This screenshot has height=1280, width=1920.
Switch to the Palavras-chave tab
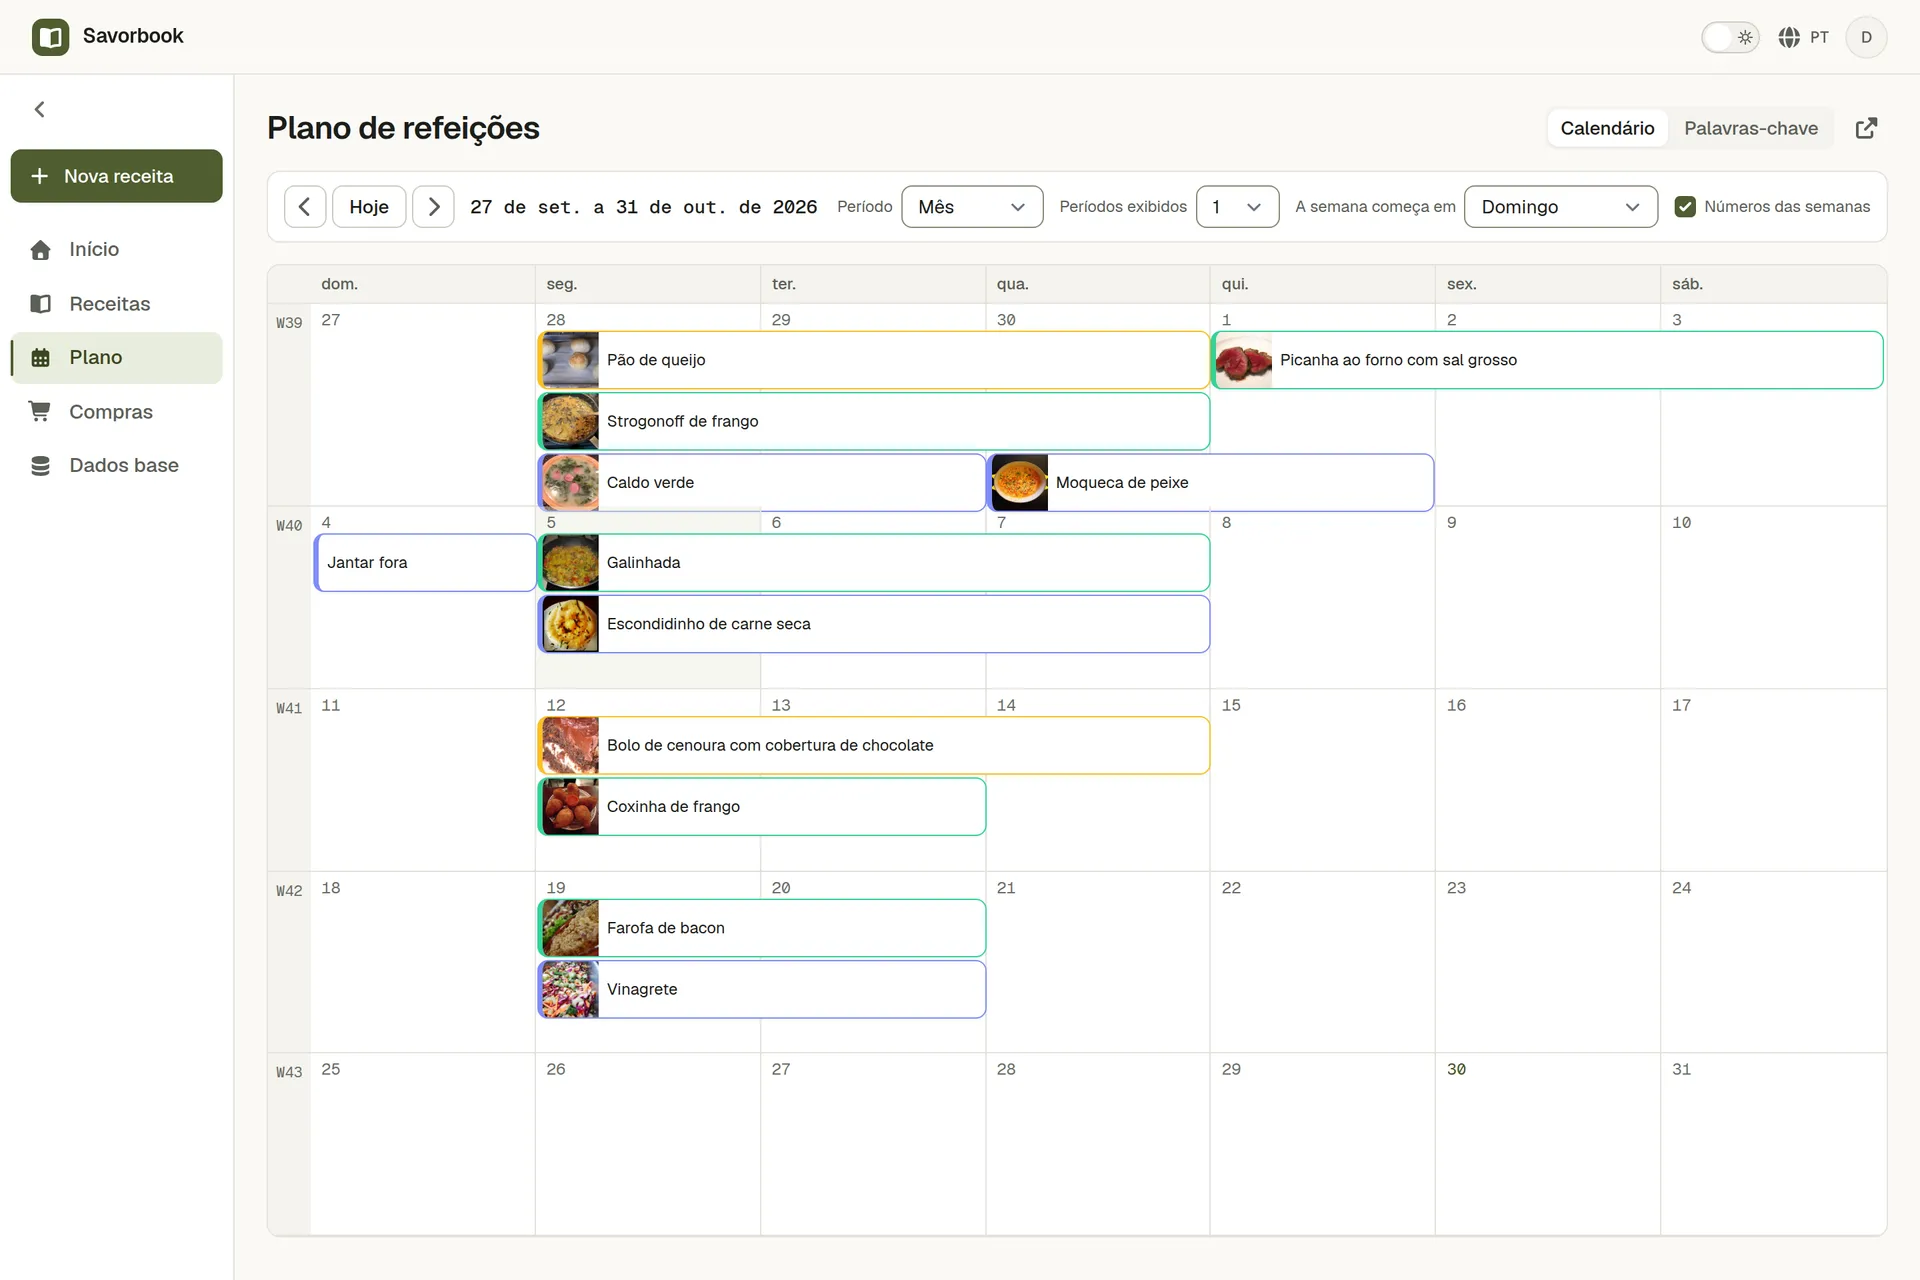coord(1751,128)
